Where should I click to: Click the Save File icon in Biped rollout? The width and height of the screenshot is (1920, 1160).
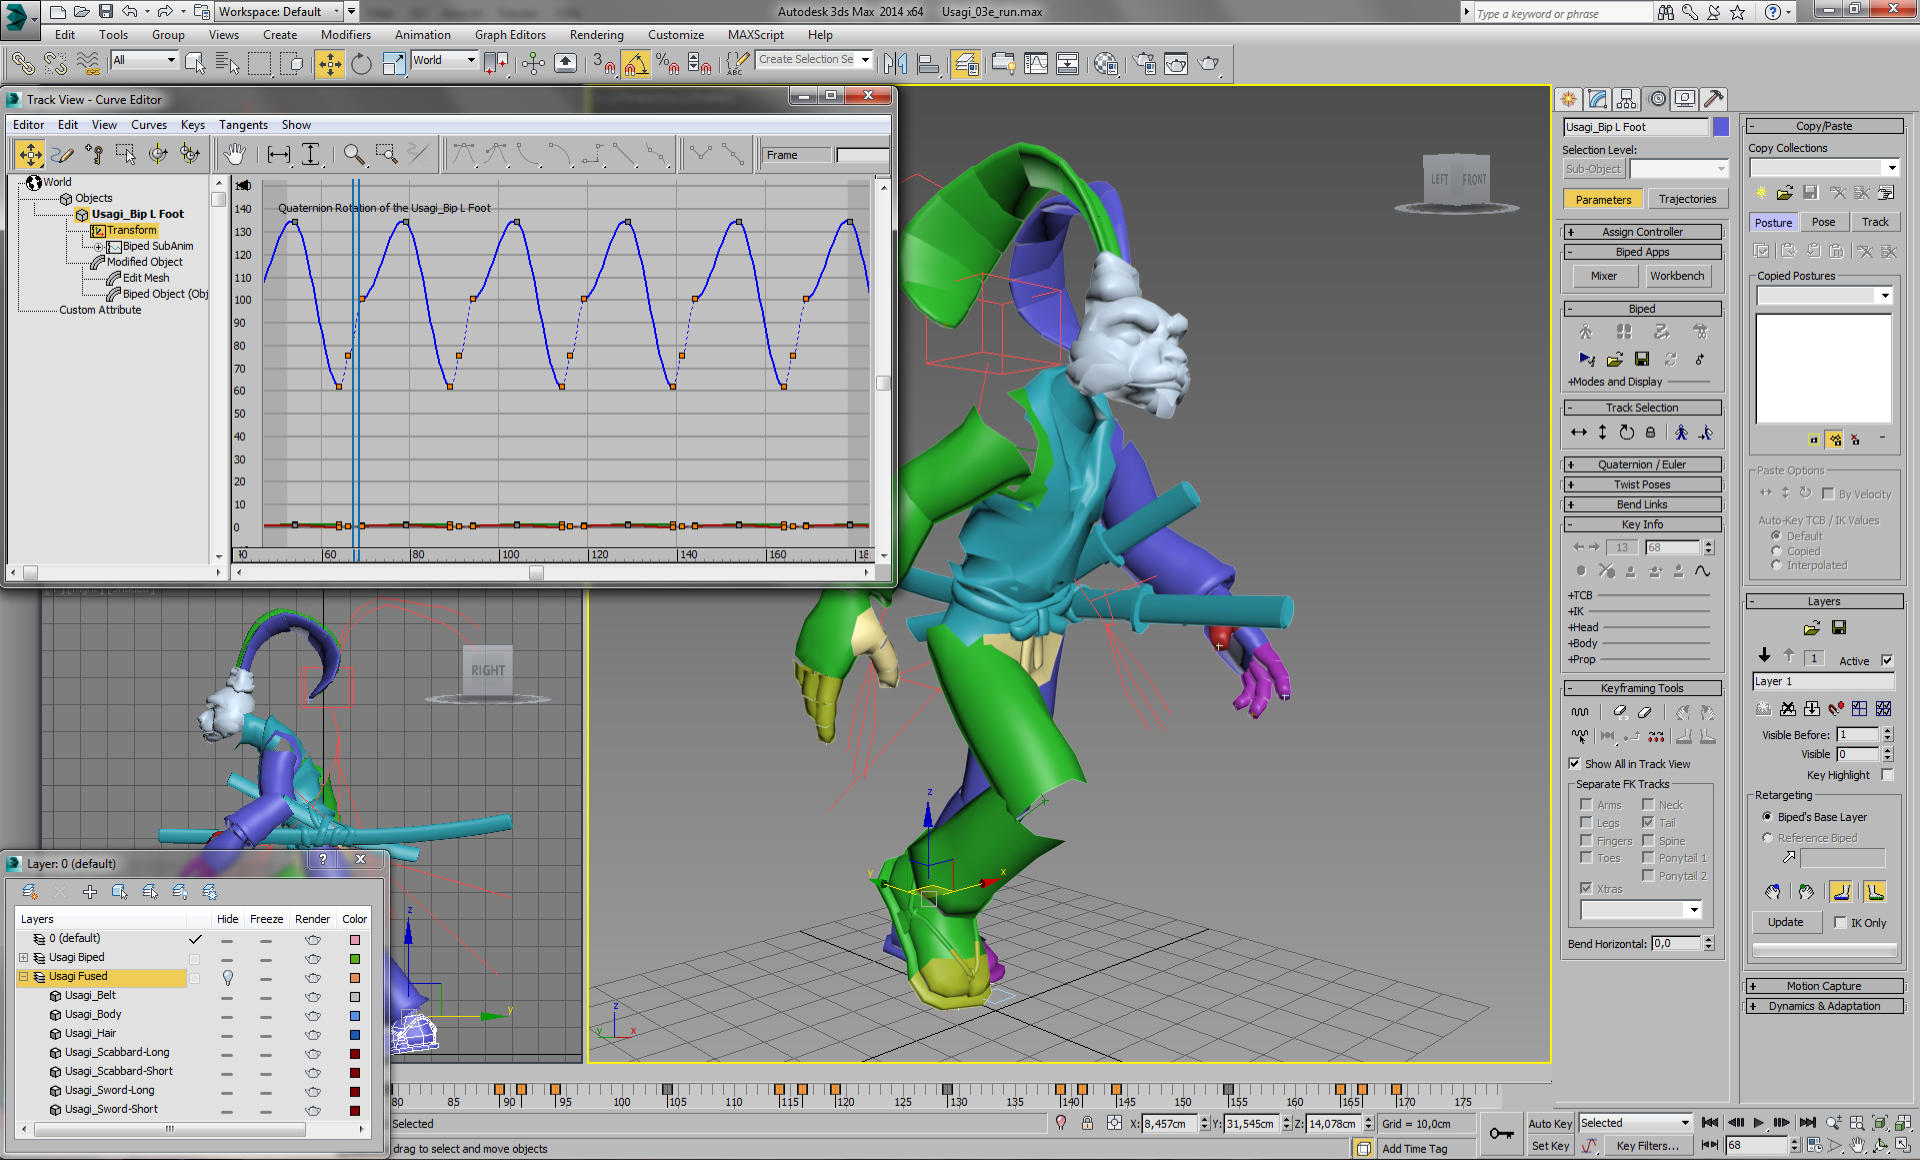point(1641,359)
